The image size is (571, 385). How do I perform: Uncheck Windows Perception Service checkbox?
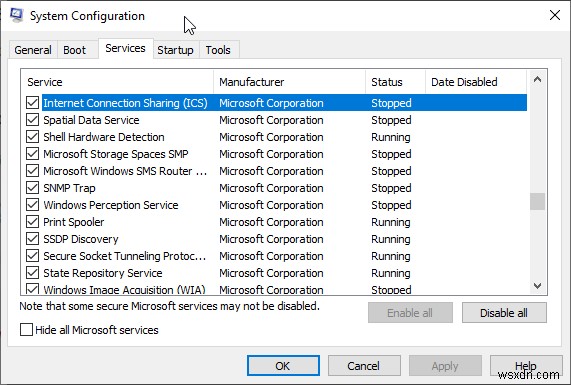(x=32, y=205)
